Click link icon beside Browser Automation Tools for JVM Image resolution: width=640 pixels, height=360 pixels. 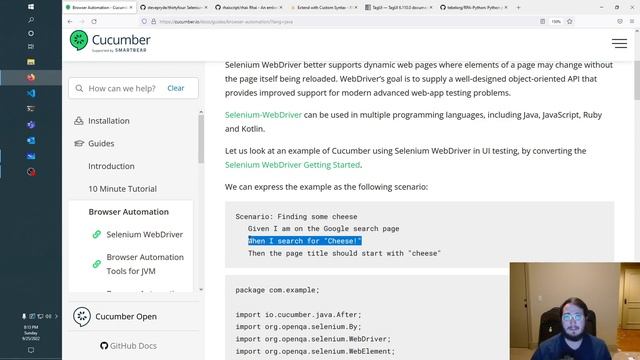pyautogui.click(x=97, y=264)
